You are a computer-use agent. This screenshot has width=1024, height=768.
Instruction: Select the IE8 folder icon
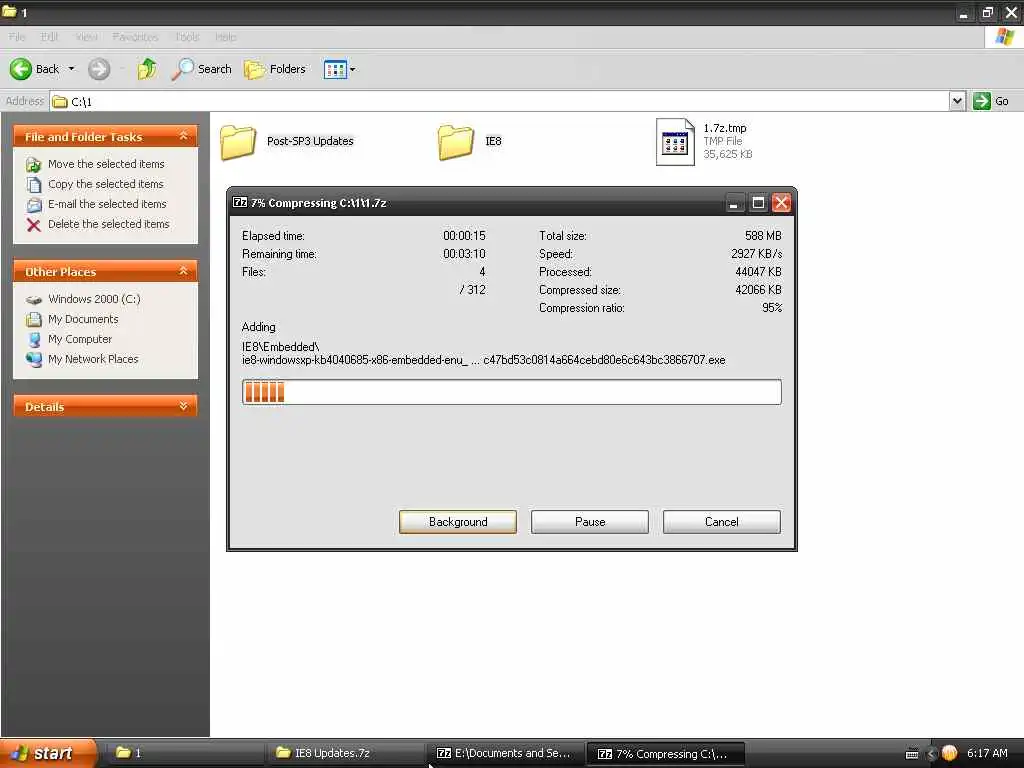pyautogui.click(x=456, y=142)
